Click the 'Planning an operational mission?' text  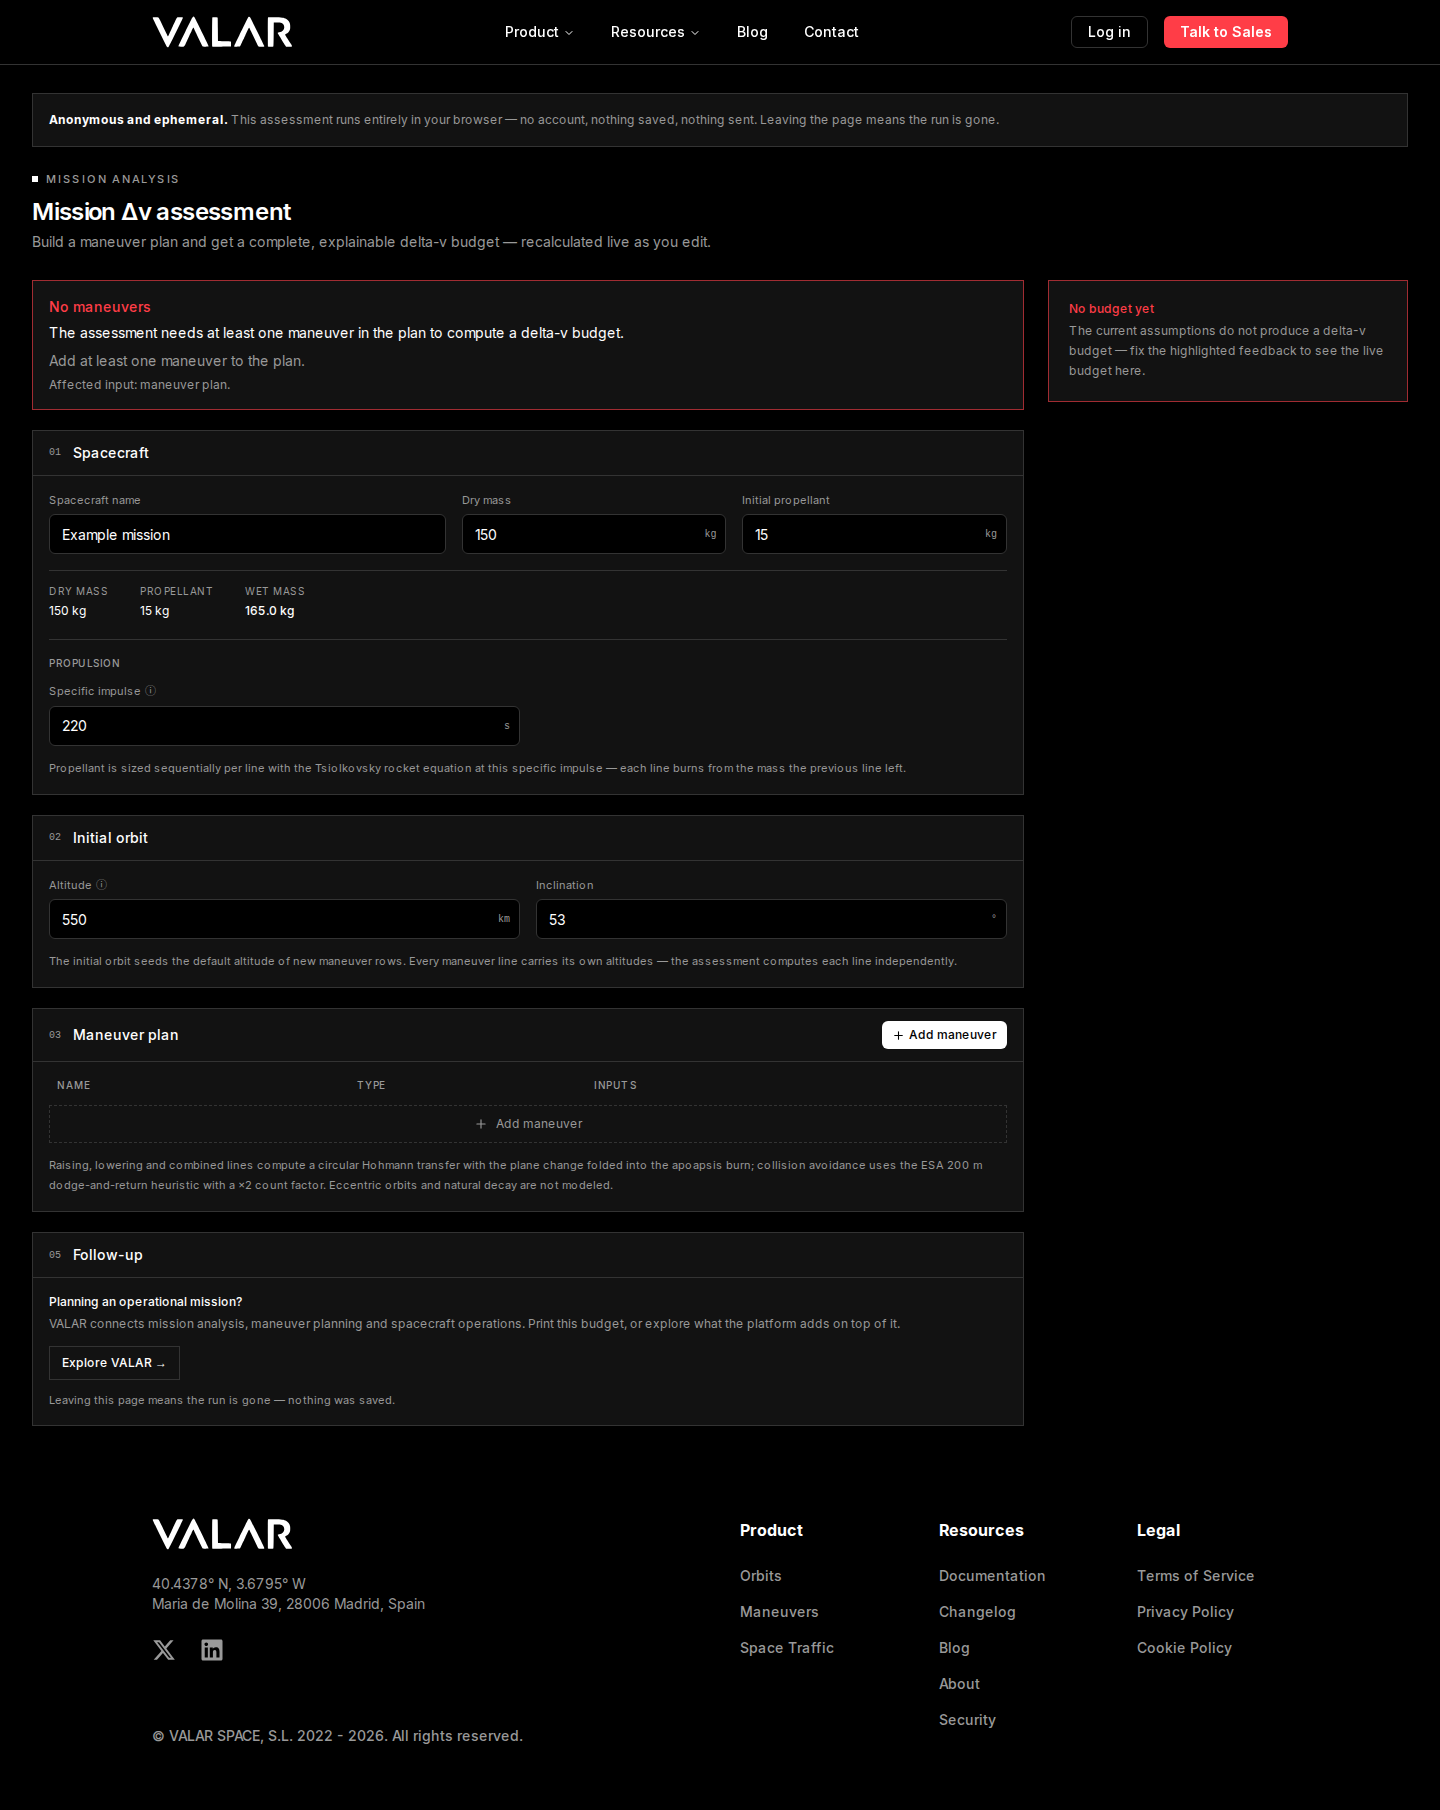pos(146,1302)
